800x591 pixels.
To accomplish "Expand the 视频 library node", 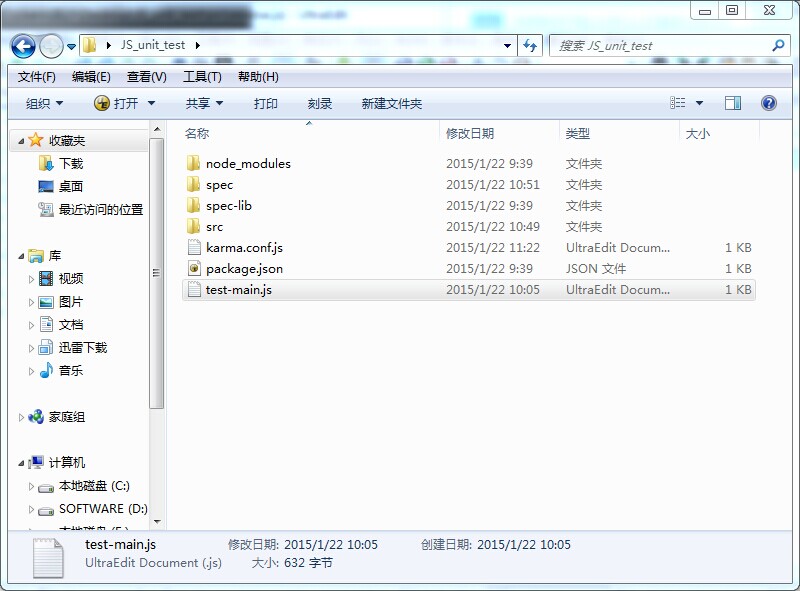I will click(x=31, y=279).
